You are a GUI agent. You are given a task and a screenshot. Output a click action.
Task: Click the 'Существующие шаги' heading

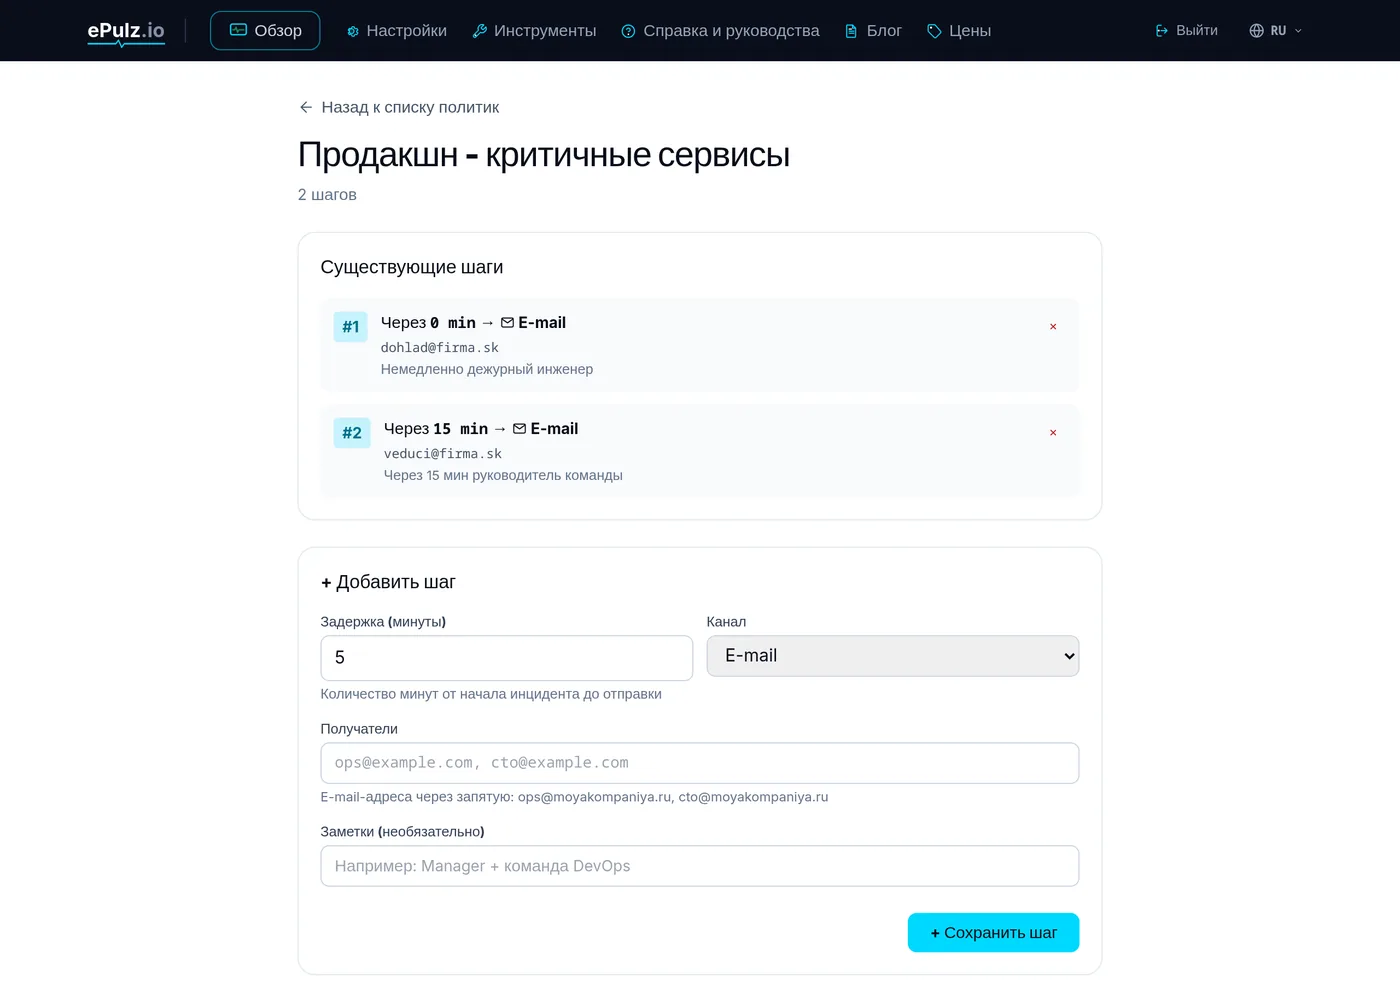412,267
